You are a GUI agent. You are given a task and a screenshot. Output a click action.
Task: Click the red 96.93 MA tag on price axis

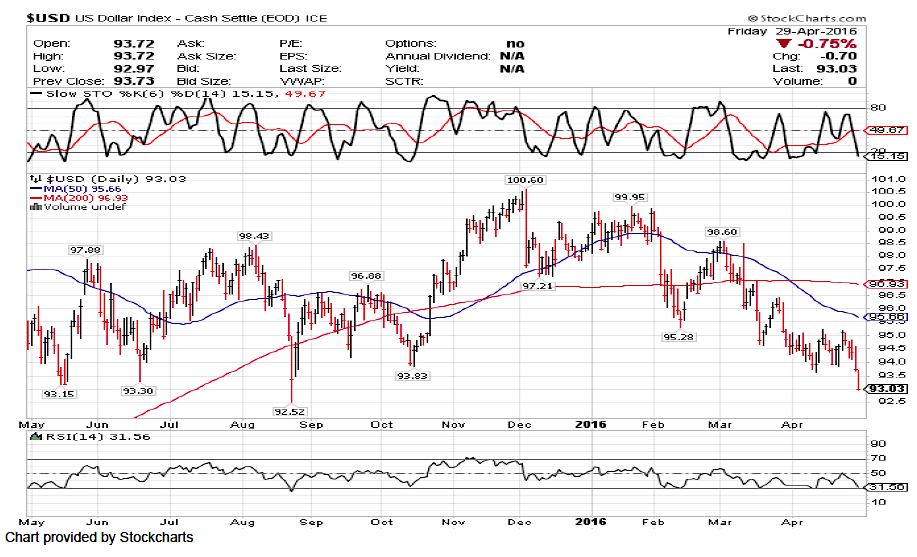click(887, 284)
